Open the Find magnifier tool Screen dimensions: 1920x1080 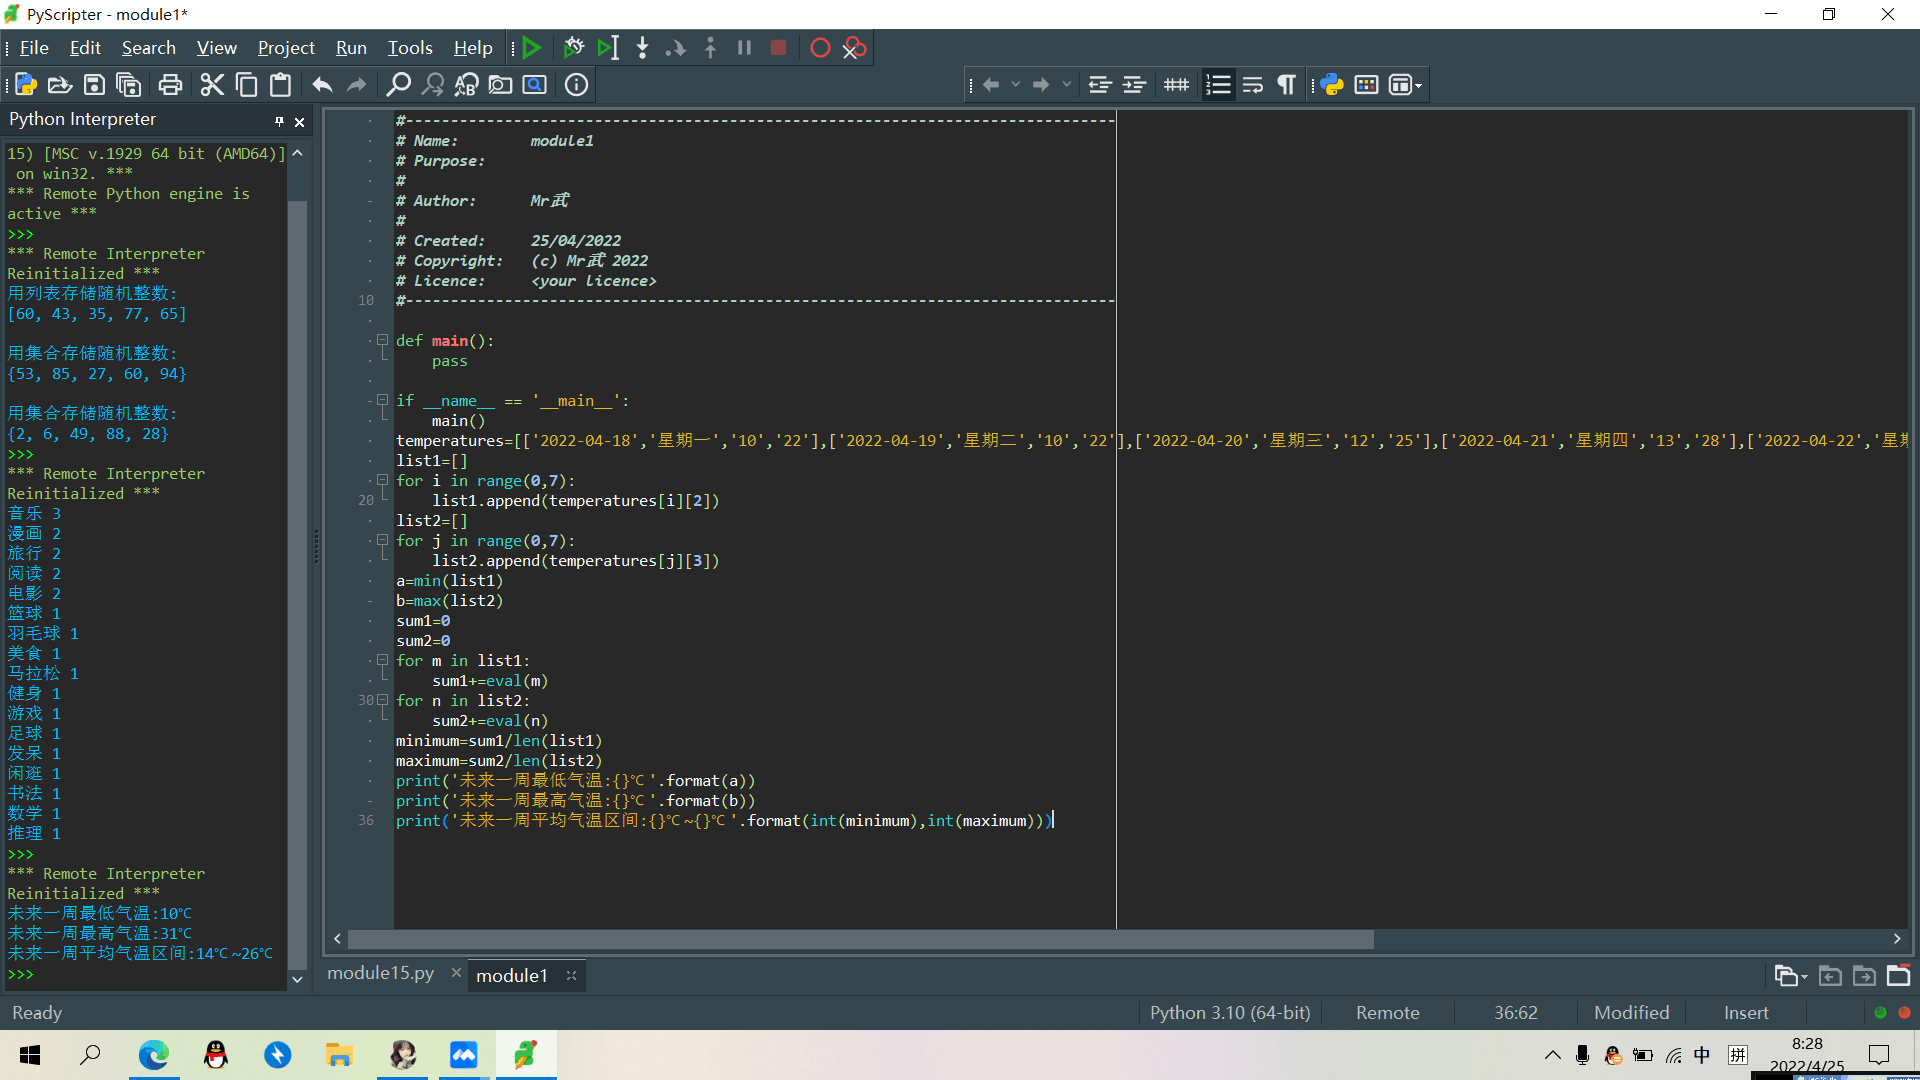tap(398, 85)
